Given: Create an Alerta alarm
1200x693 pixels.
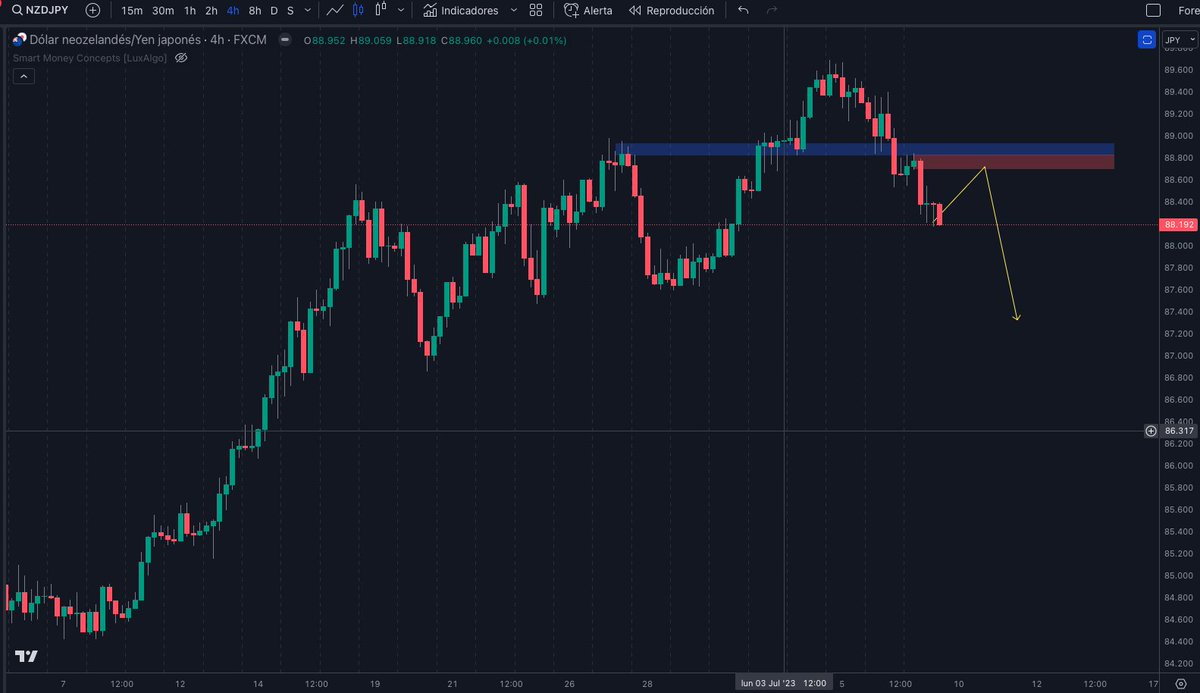Looking at the screenshot, I should click(588, 10).
